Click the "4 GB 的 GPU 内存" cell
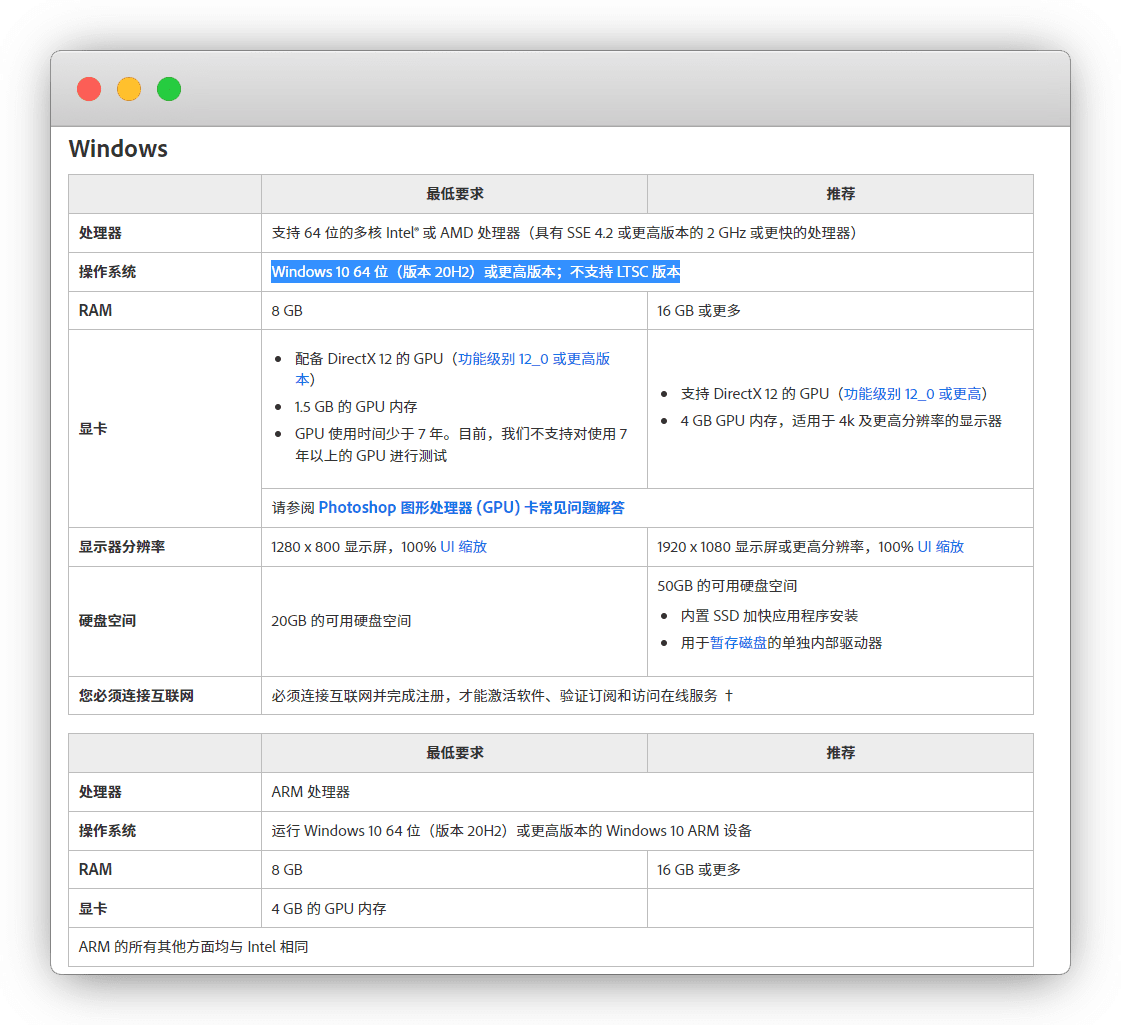 click(x=329, y=909)
